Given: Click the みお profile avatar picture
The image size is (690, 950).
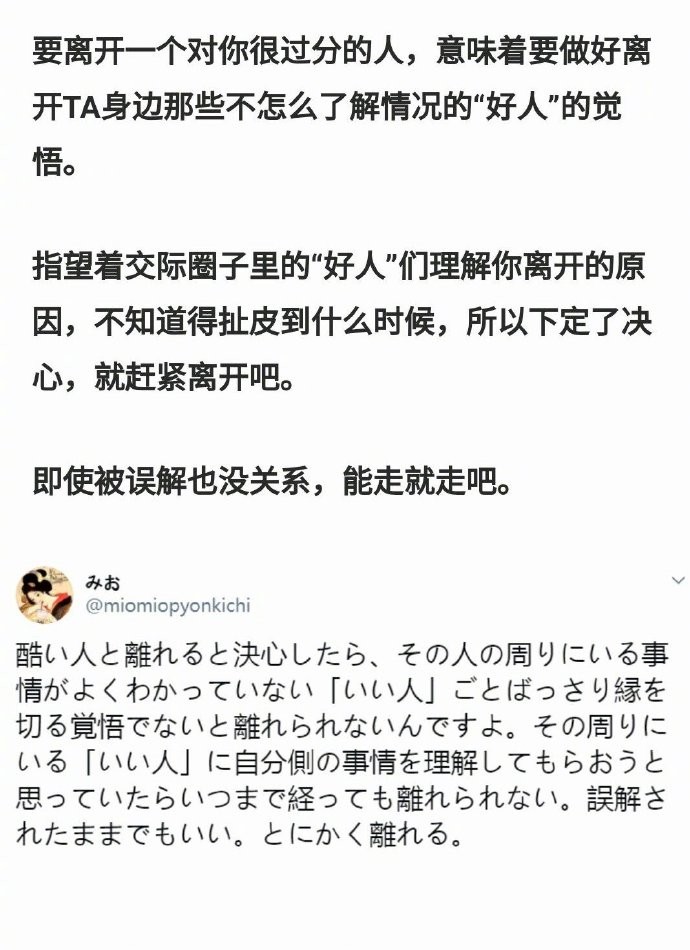Looking at the screenshot, I should pyautogui.click(x=44, y=596).
